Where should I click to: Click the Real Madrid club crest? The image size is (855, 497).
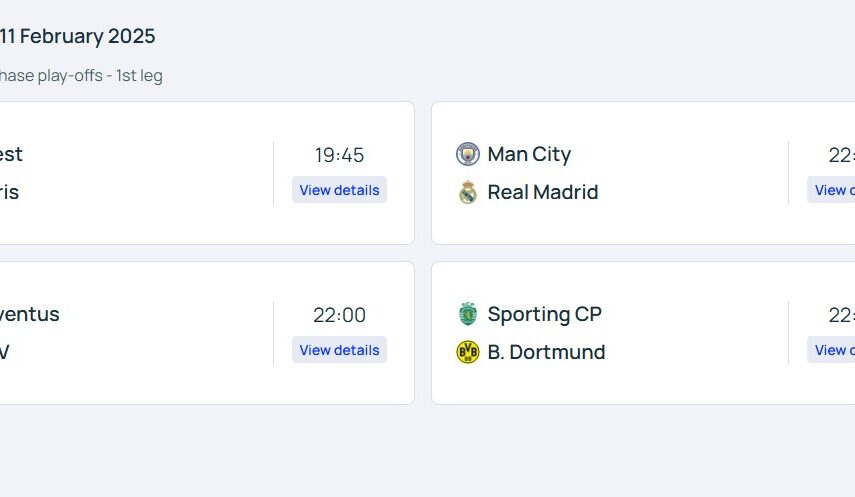pyautogui.click(x=467, y=192)
